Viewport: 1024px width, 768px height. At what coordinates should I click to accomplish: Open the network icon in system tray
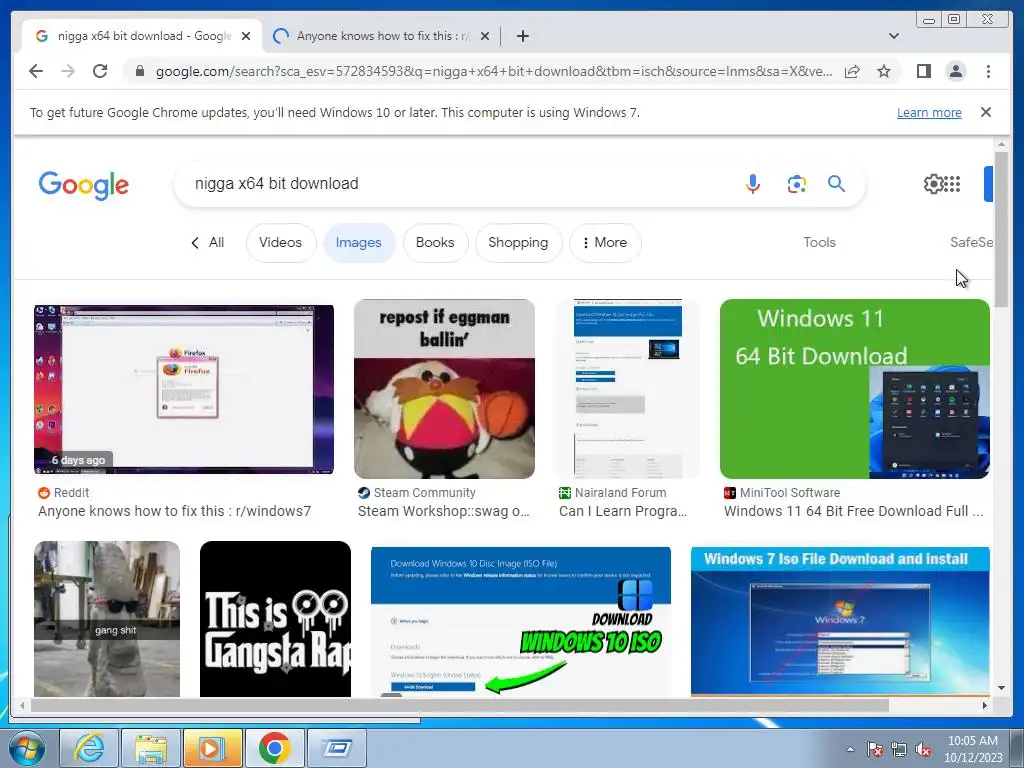pyautogui.click(x=899, y=749)
